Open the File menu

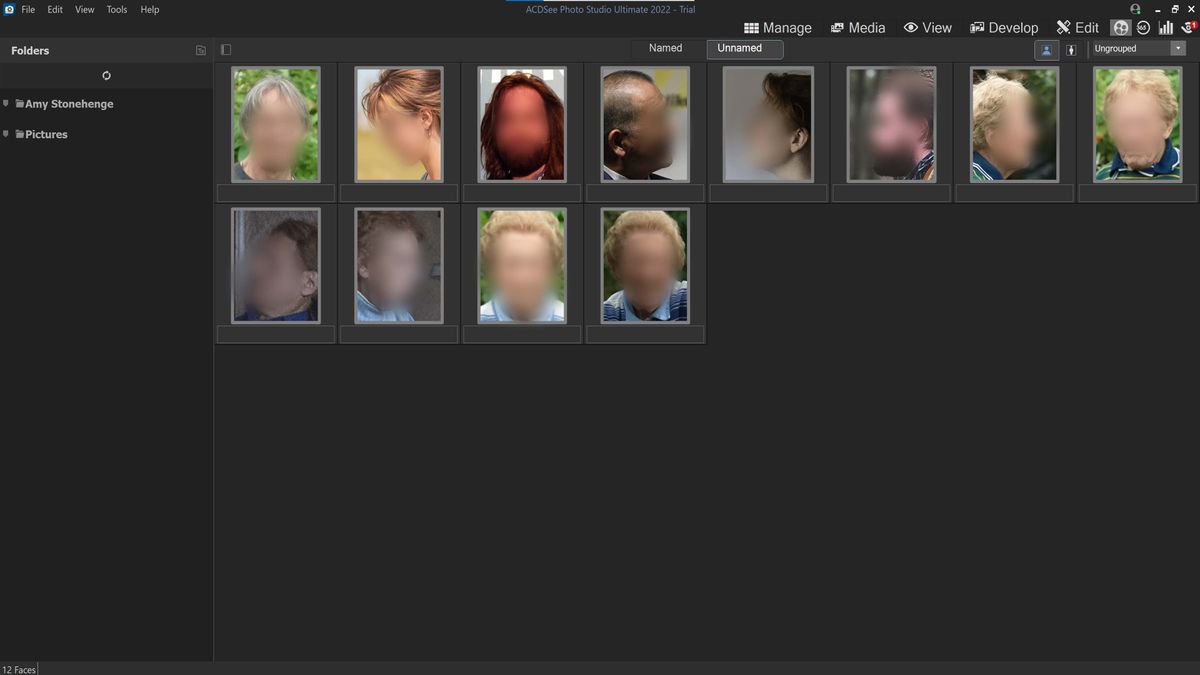(28, 9)
